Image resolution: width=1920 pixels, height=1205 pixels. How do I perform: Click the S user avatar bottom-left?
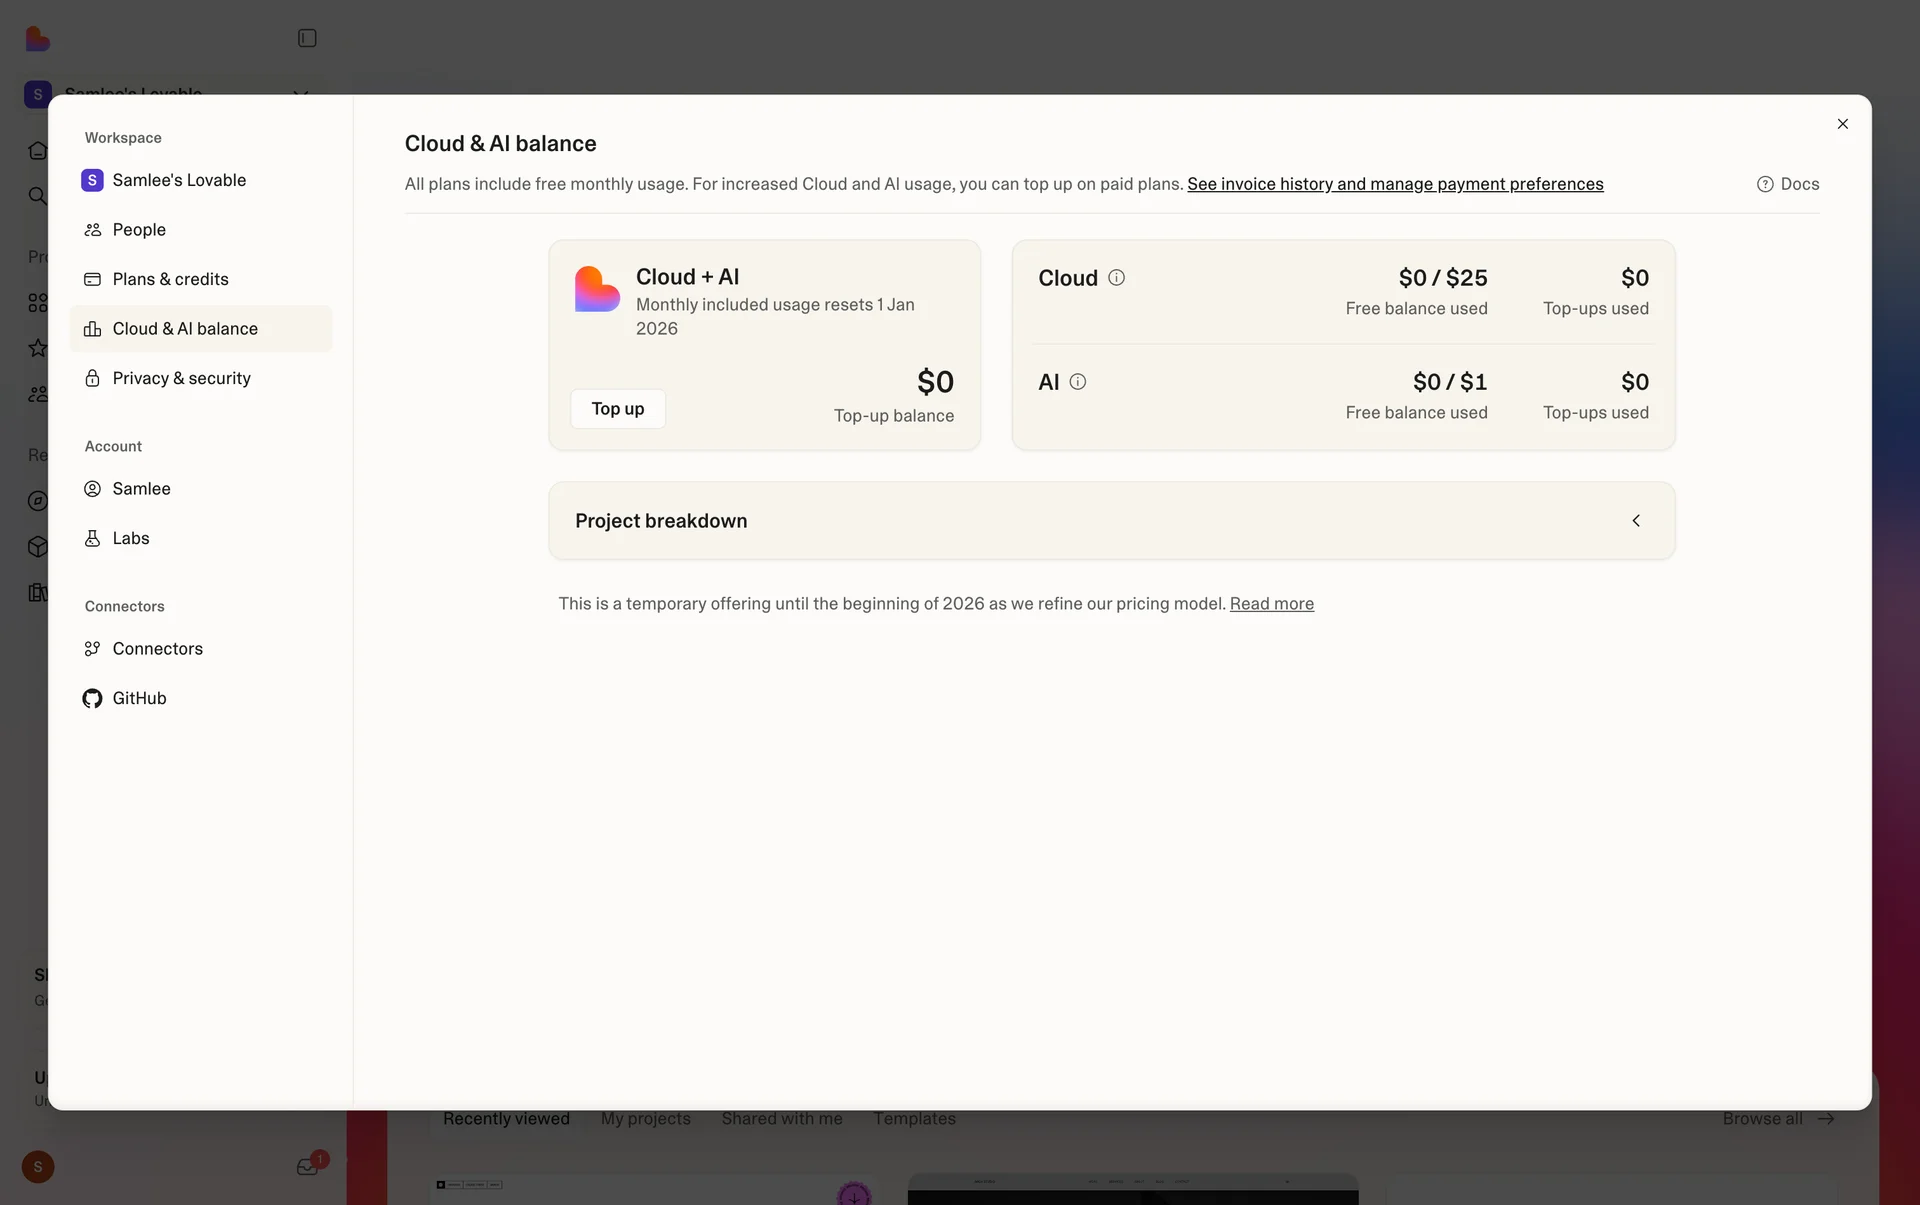[38, 1167]
